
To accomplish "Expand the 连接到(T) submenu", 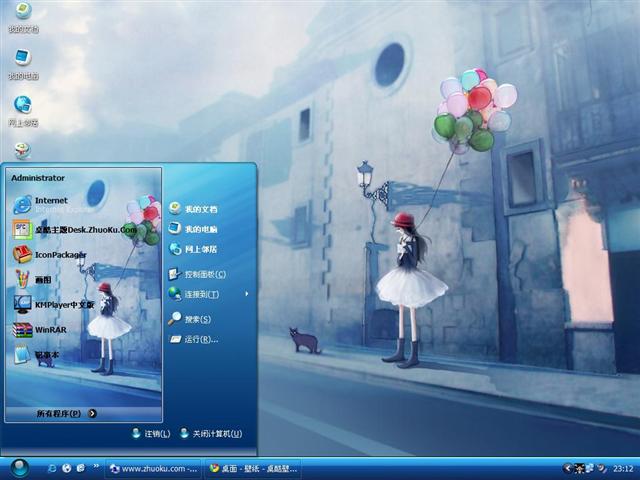I will coord(207,294).
